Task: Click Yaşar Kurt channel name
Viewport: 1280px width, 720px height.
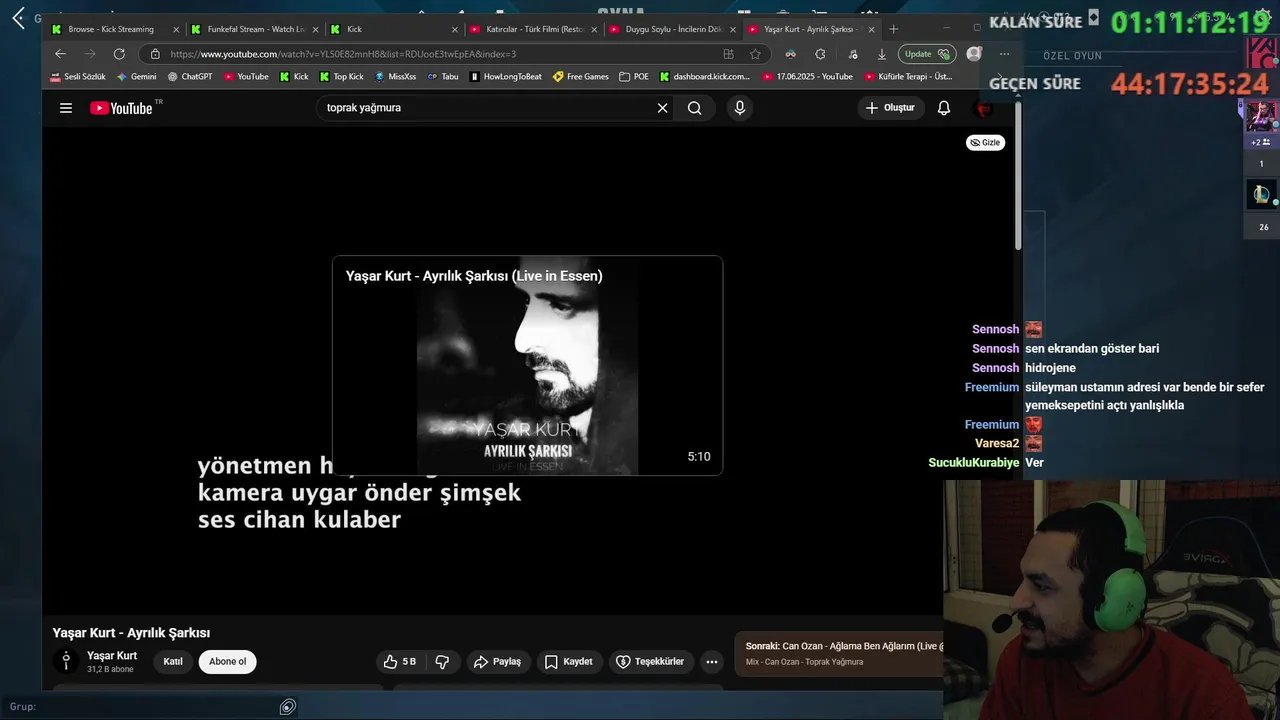Action: tap(112, 656)
